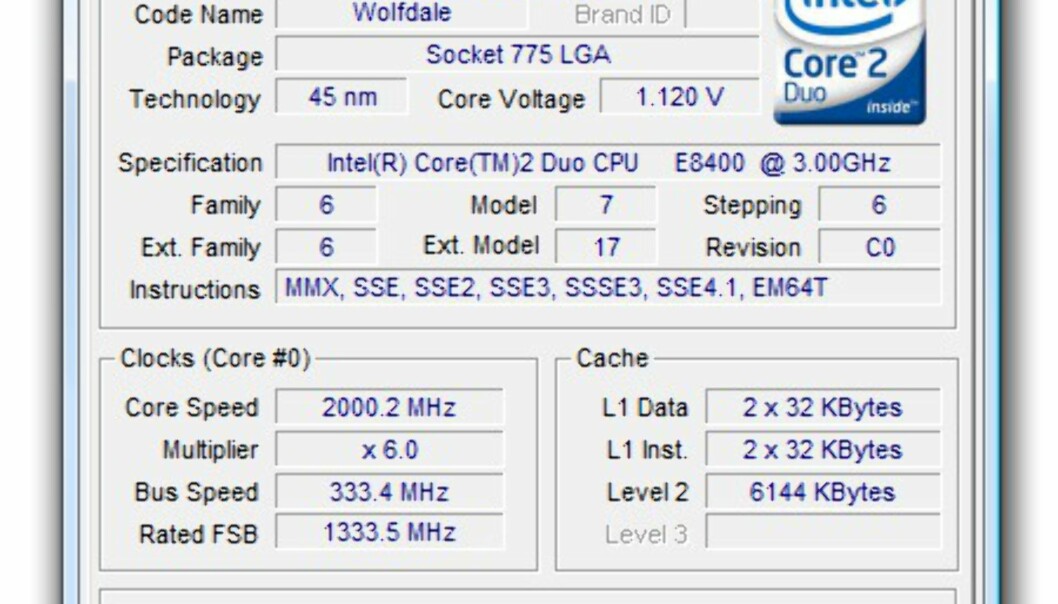
Task: Click the Revision value C0
Action: pos(879,247)
